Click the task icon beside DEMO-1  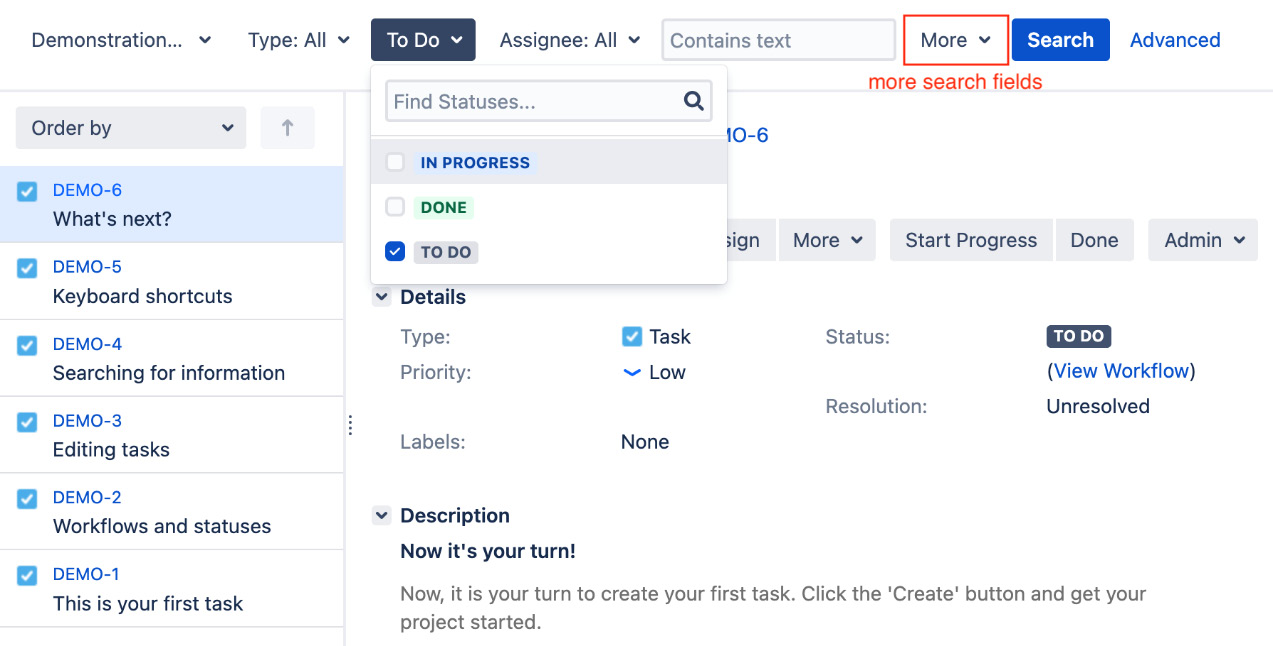tap(27, 576)
